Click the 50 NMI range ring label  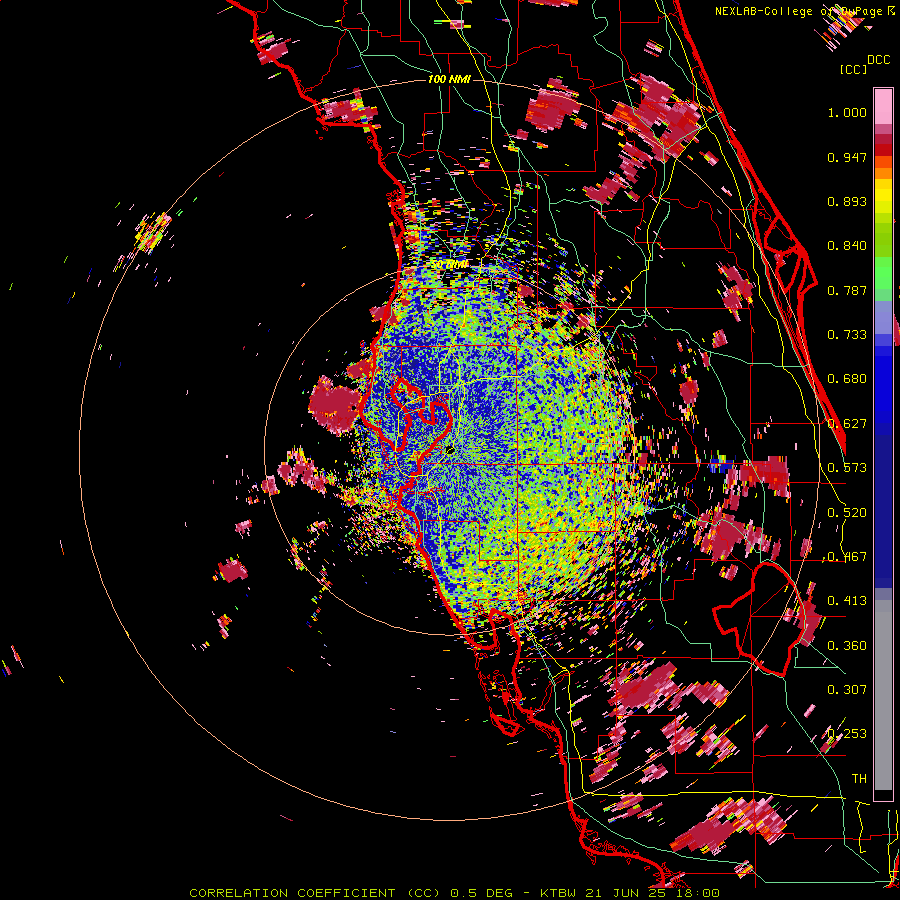(x=449, y=265)
